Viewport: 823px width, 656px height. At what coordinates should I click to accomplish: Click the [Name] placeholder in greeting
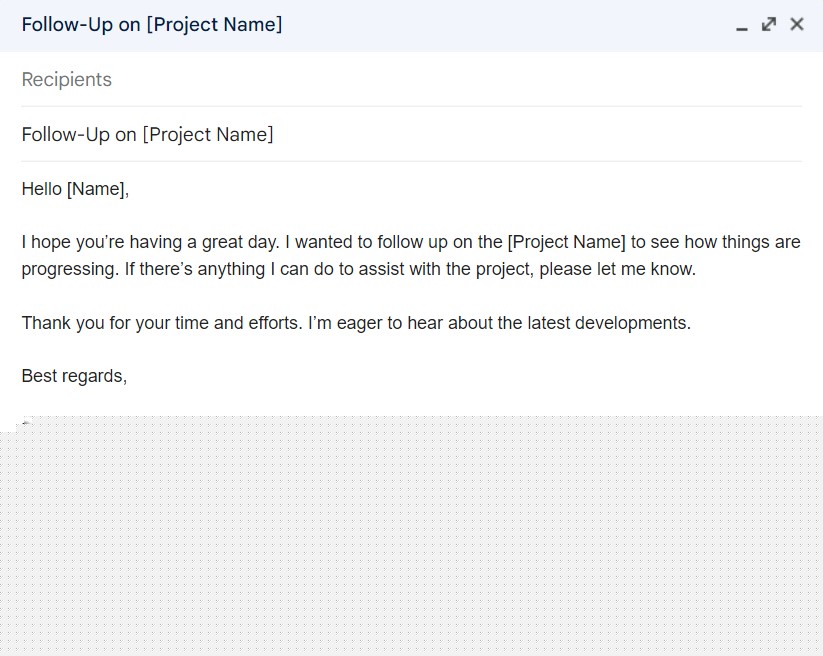point(95,189)
